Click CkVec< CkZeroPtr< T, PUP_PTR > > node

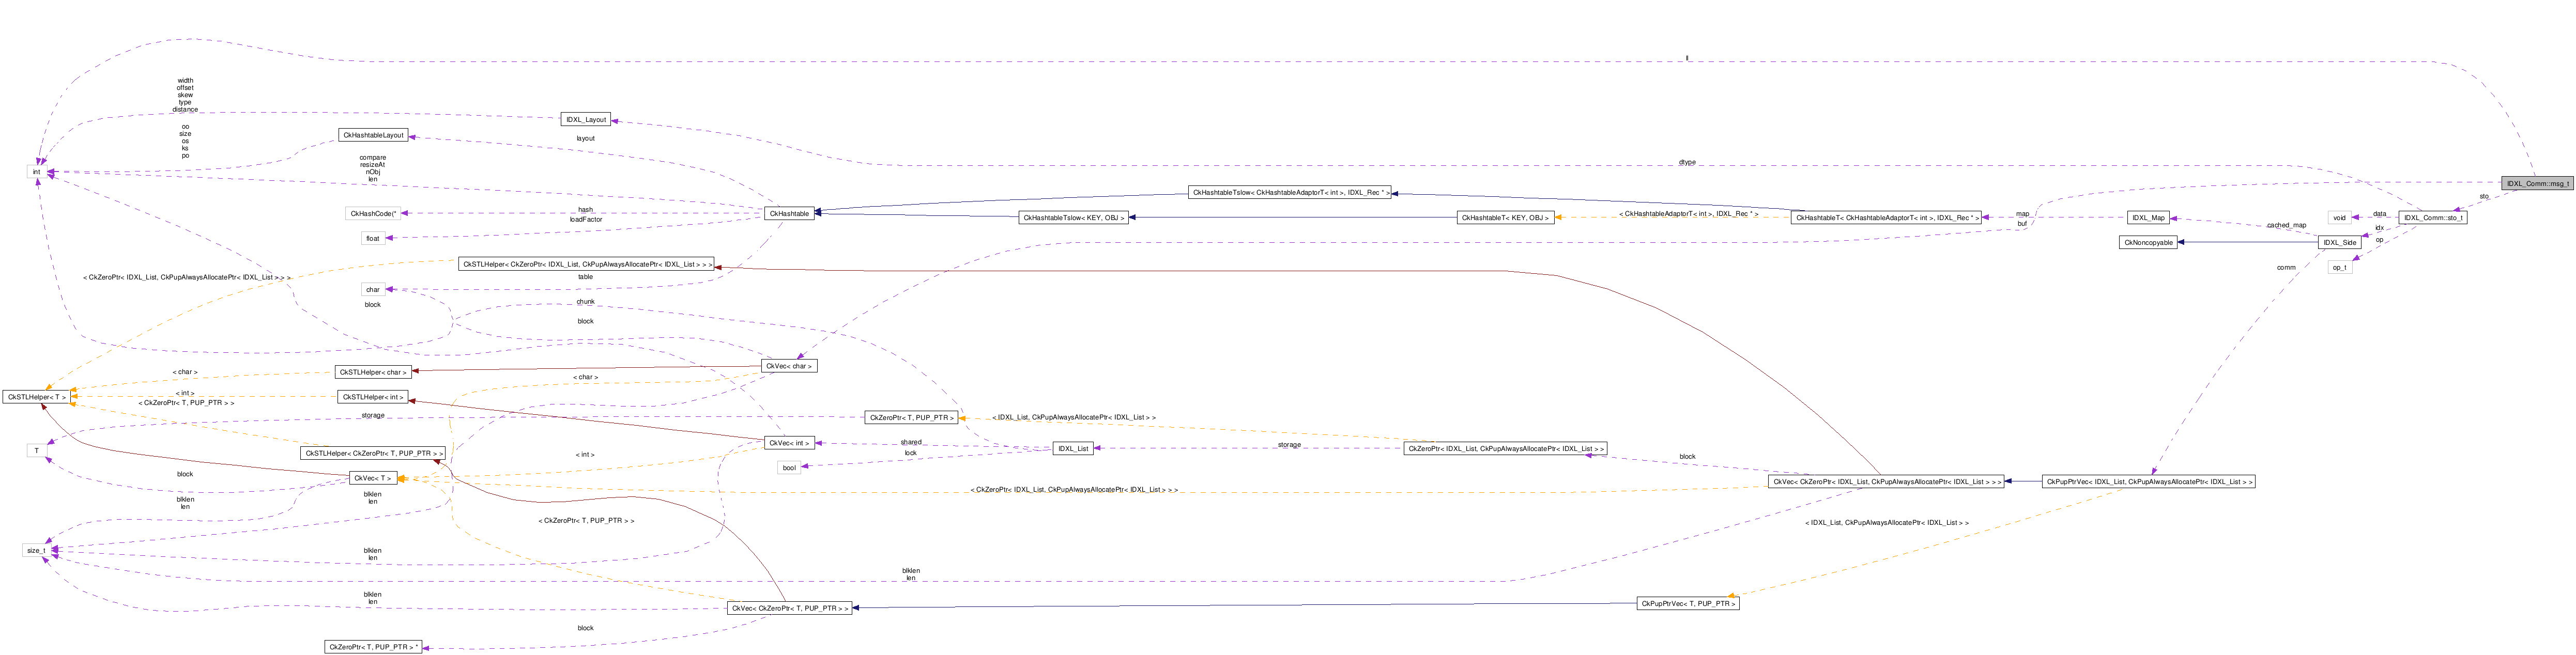[789, 608]
